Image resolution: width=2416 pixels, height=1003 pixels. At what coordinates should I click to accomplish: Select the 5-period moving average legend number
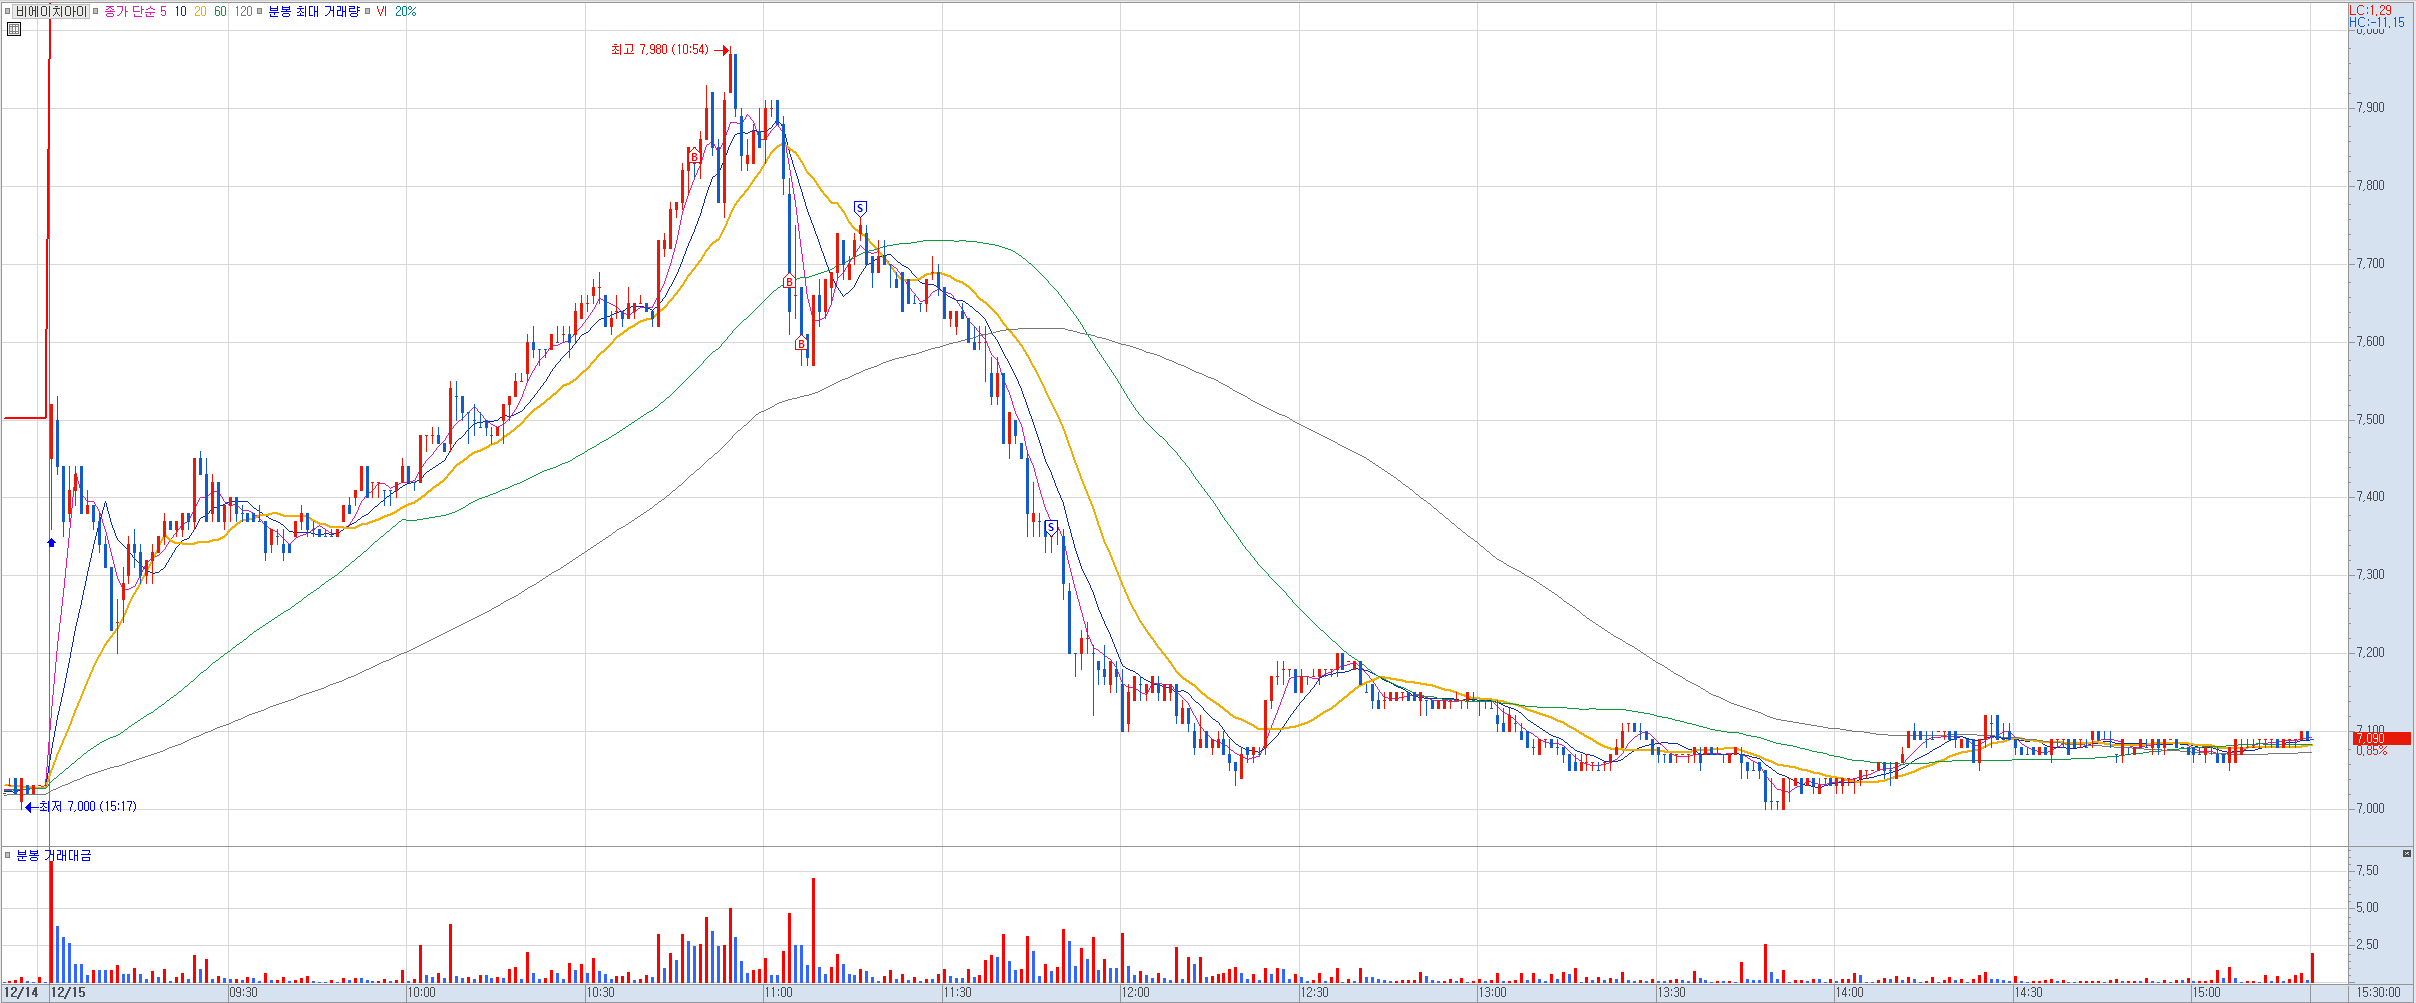point(163,12)
